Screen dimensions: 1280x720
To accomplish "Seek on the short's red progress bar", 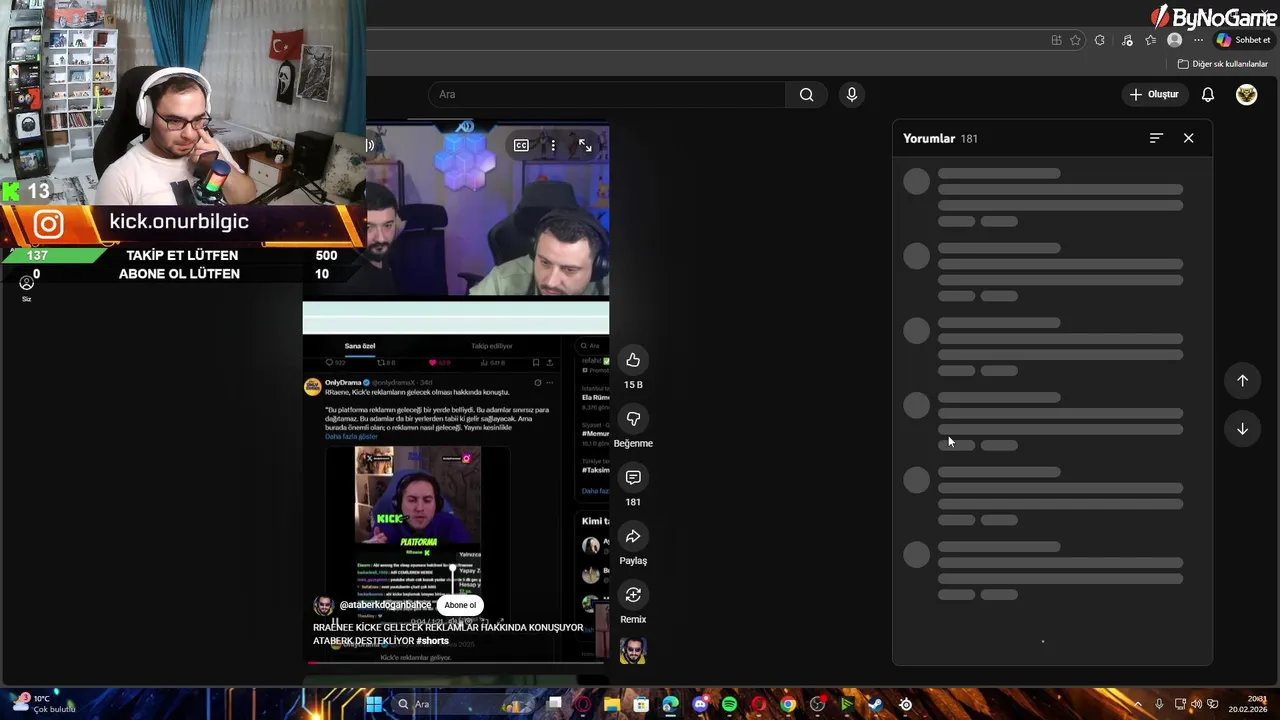I will tap(456, 662).
